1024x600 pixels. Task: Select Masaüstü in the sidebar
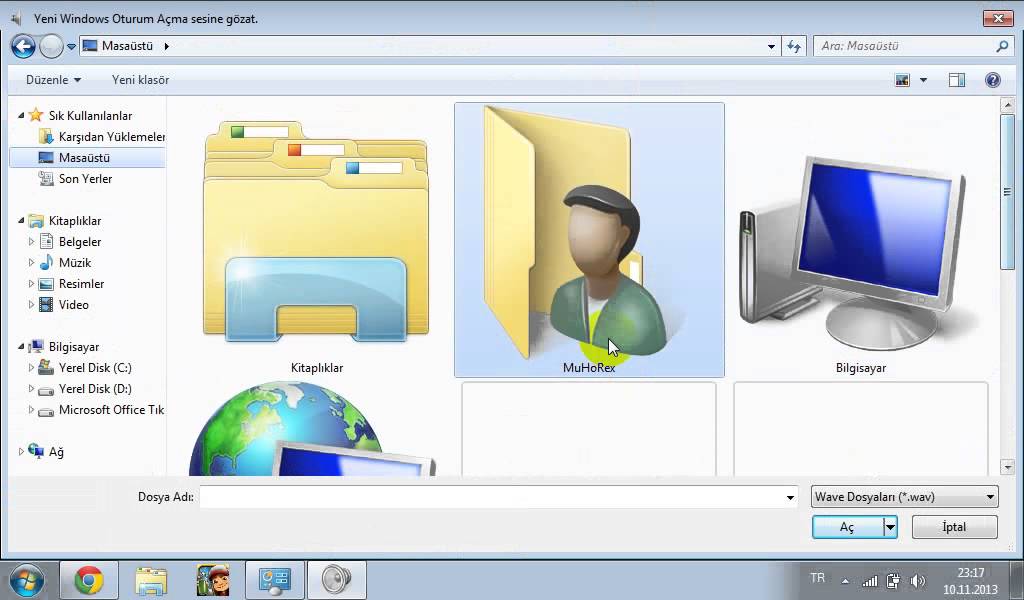84,157
